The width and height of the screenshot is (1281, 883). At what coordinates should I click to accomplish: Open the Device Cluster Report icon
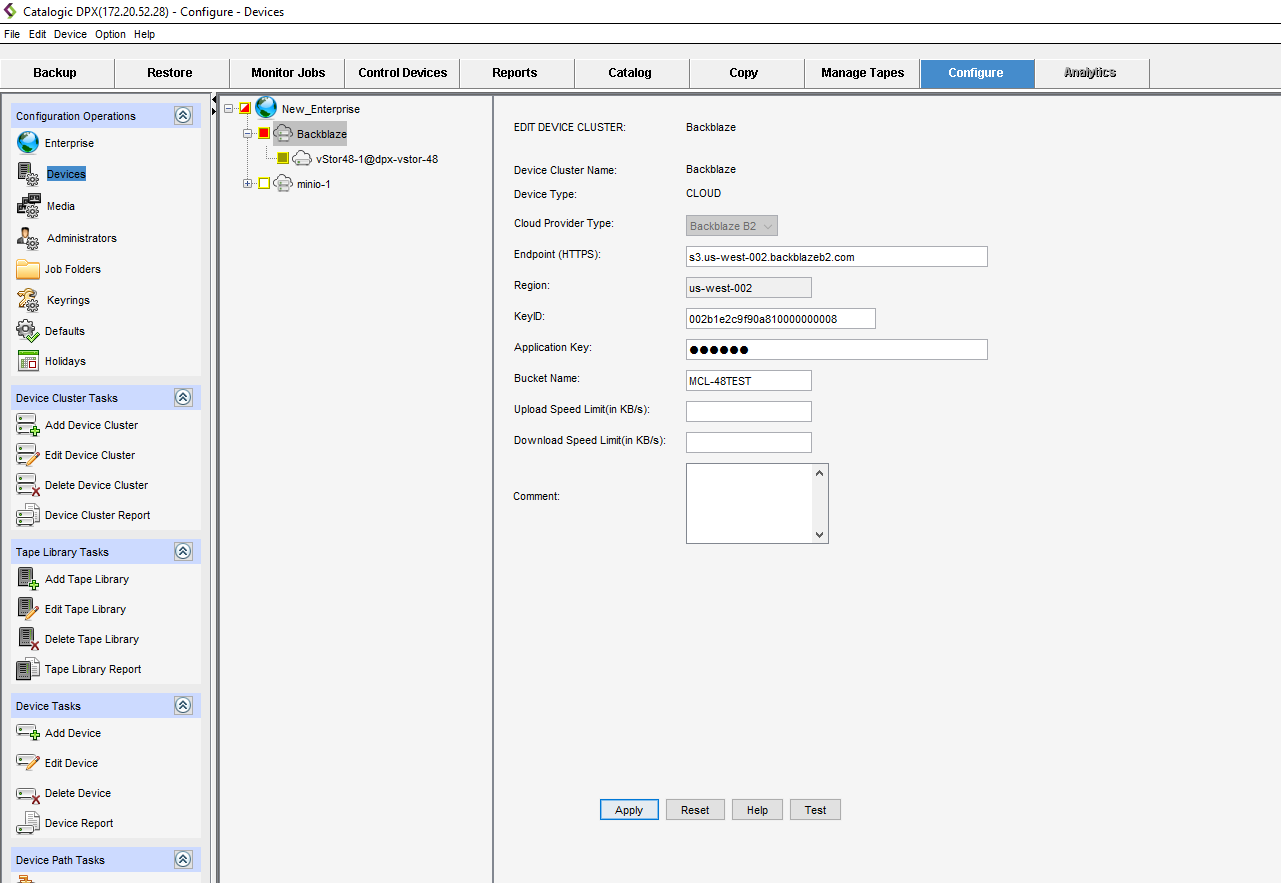pyautogui.click(x=28, y=515)
